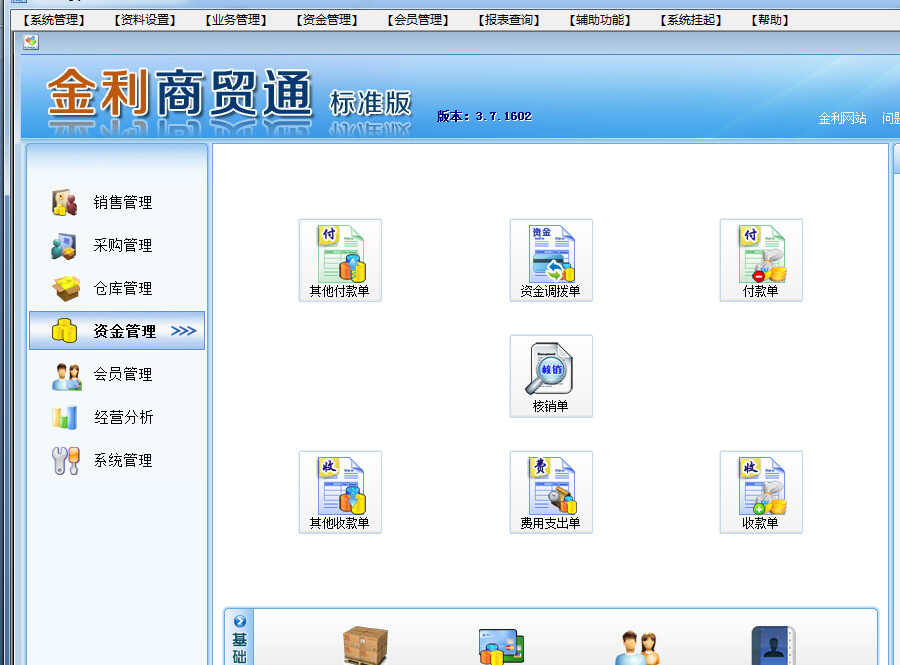Visit the 金利网站 link

point(842,119)
